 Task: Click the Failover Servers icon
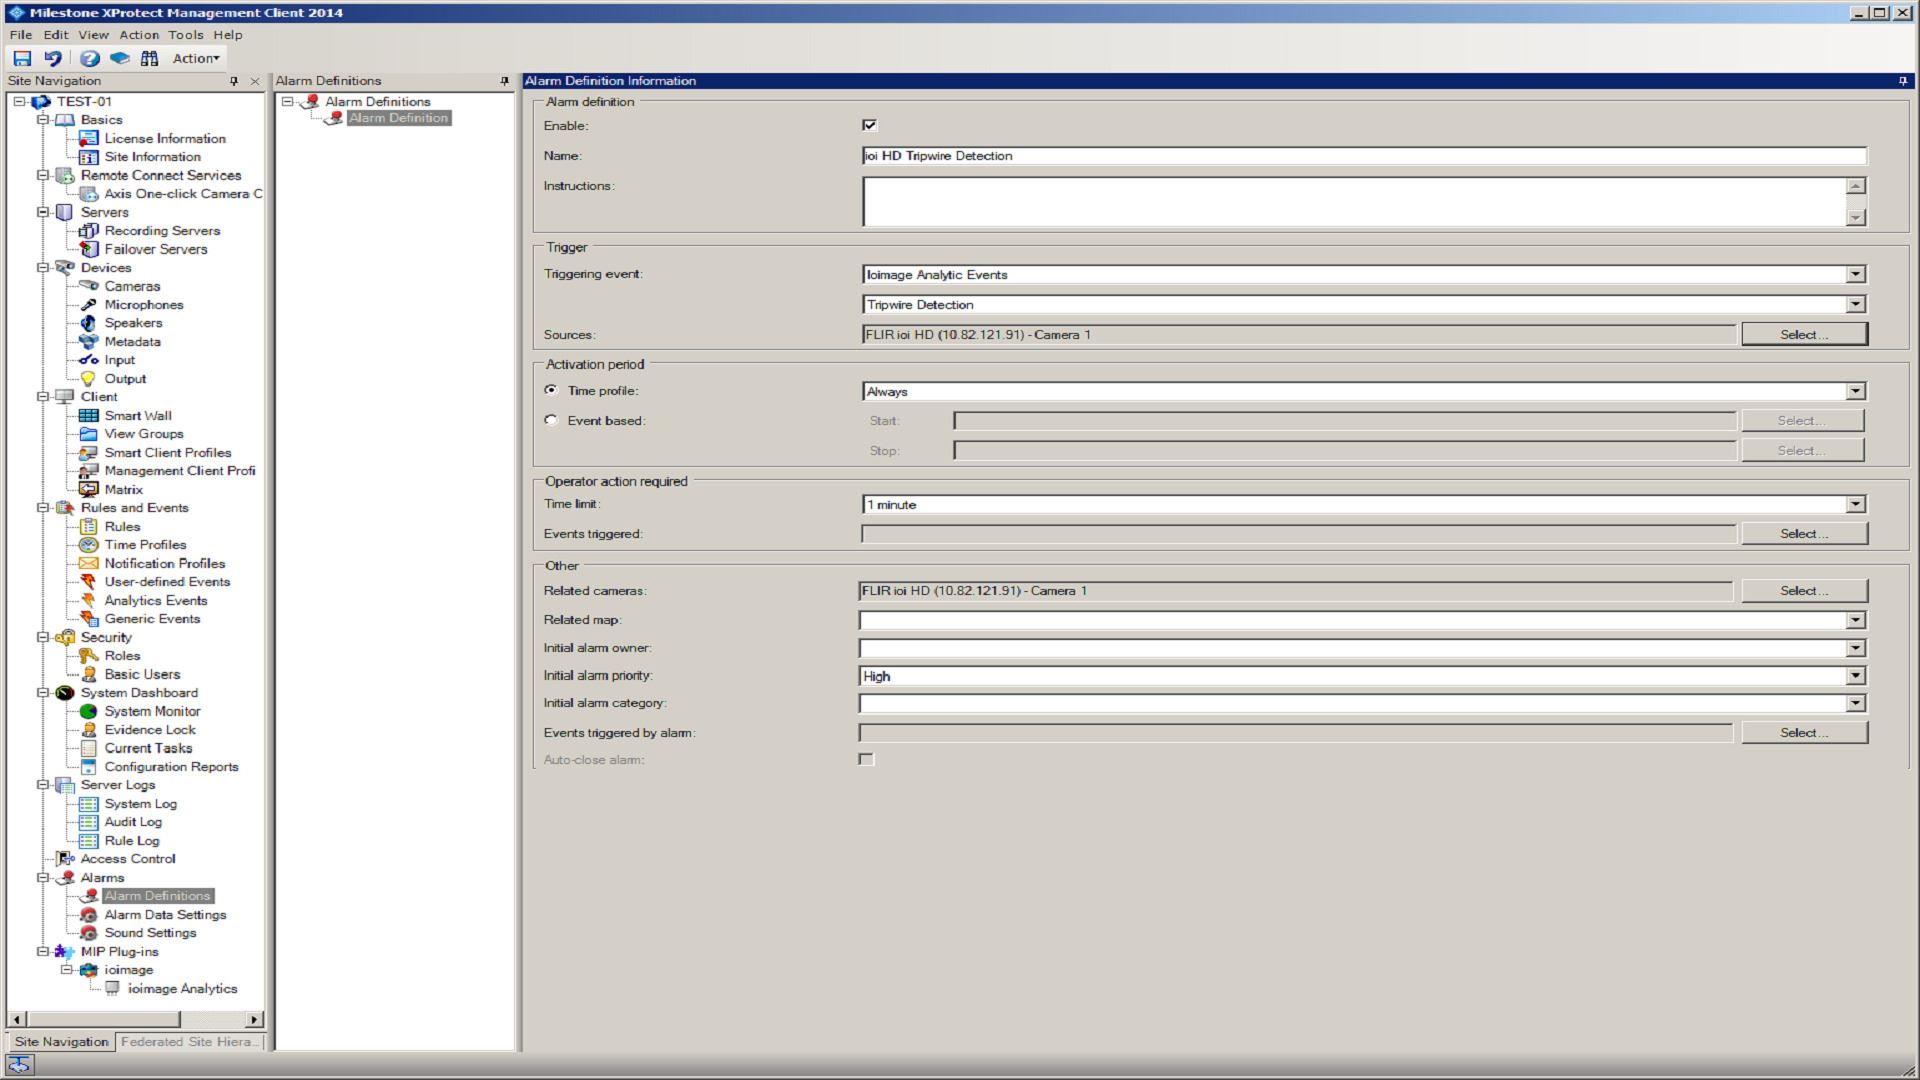(x=89, y=249)
